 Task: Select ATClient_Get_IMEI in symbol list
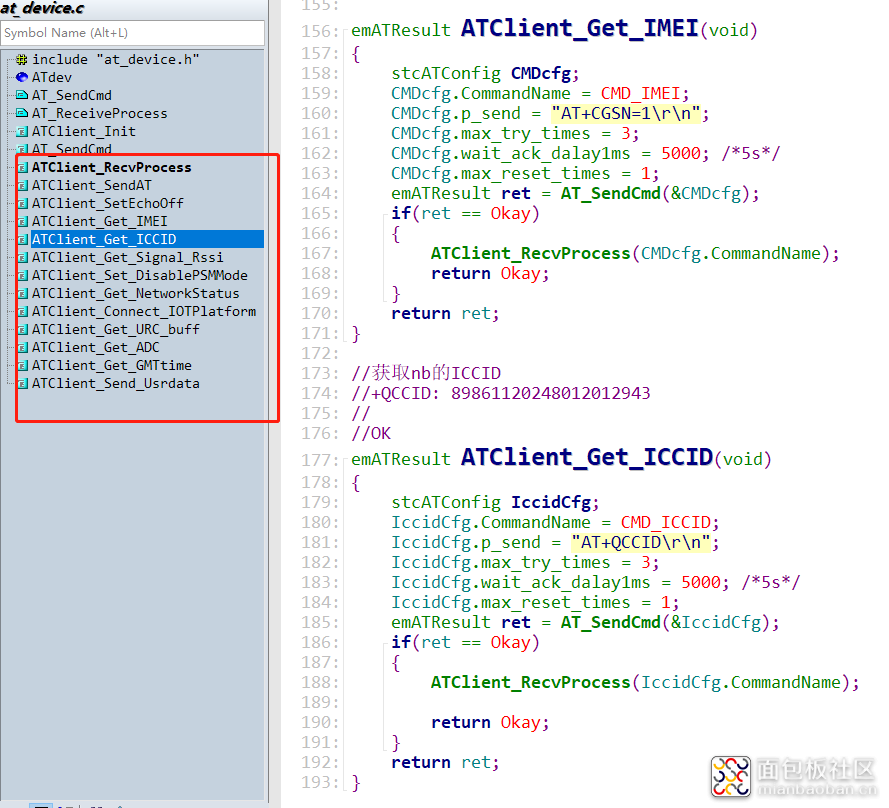(99, 221)
